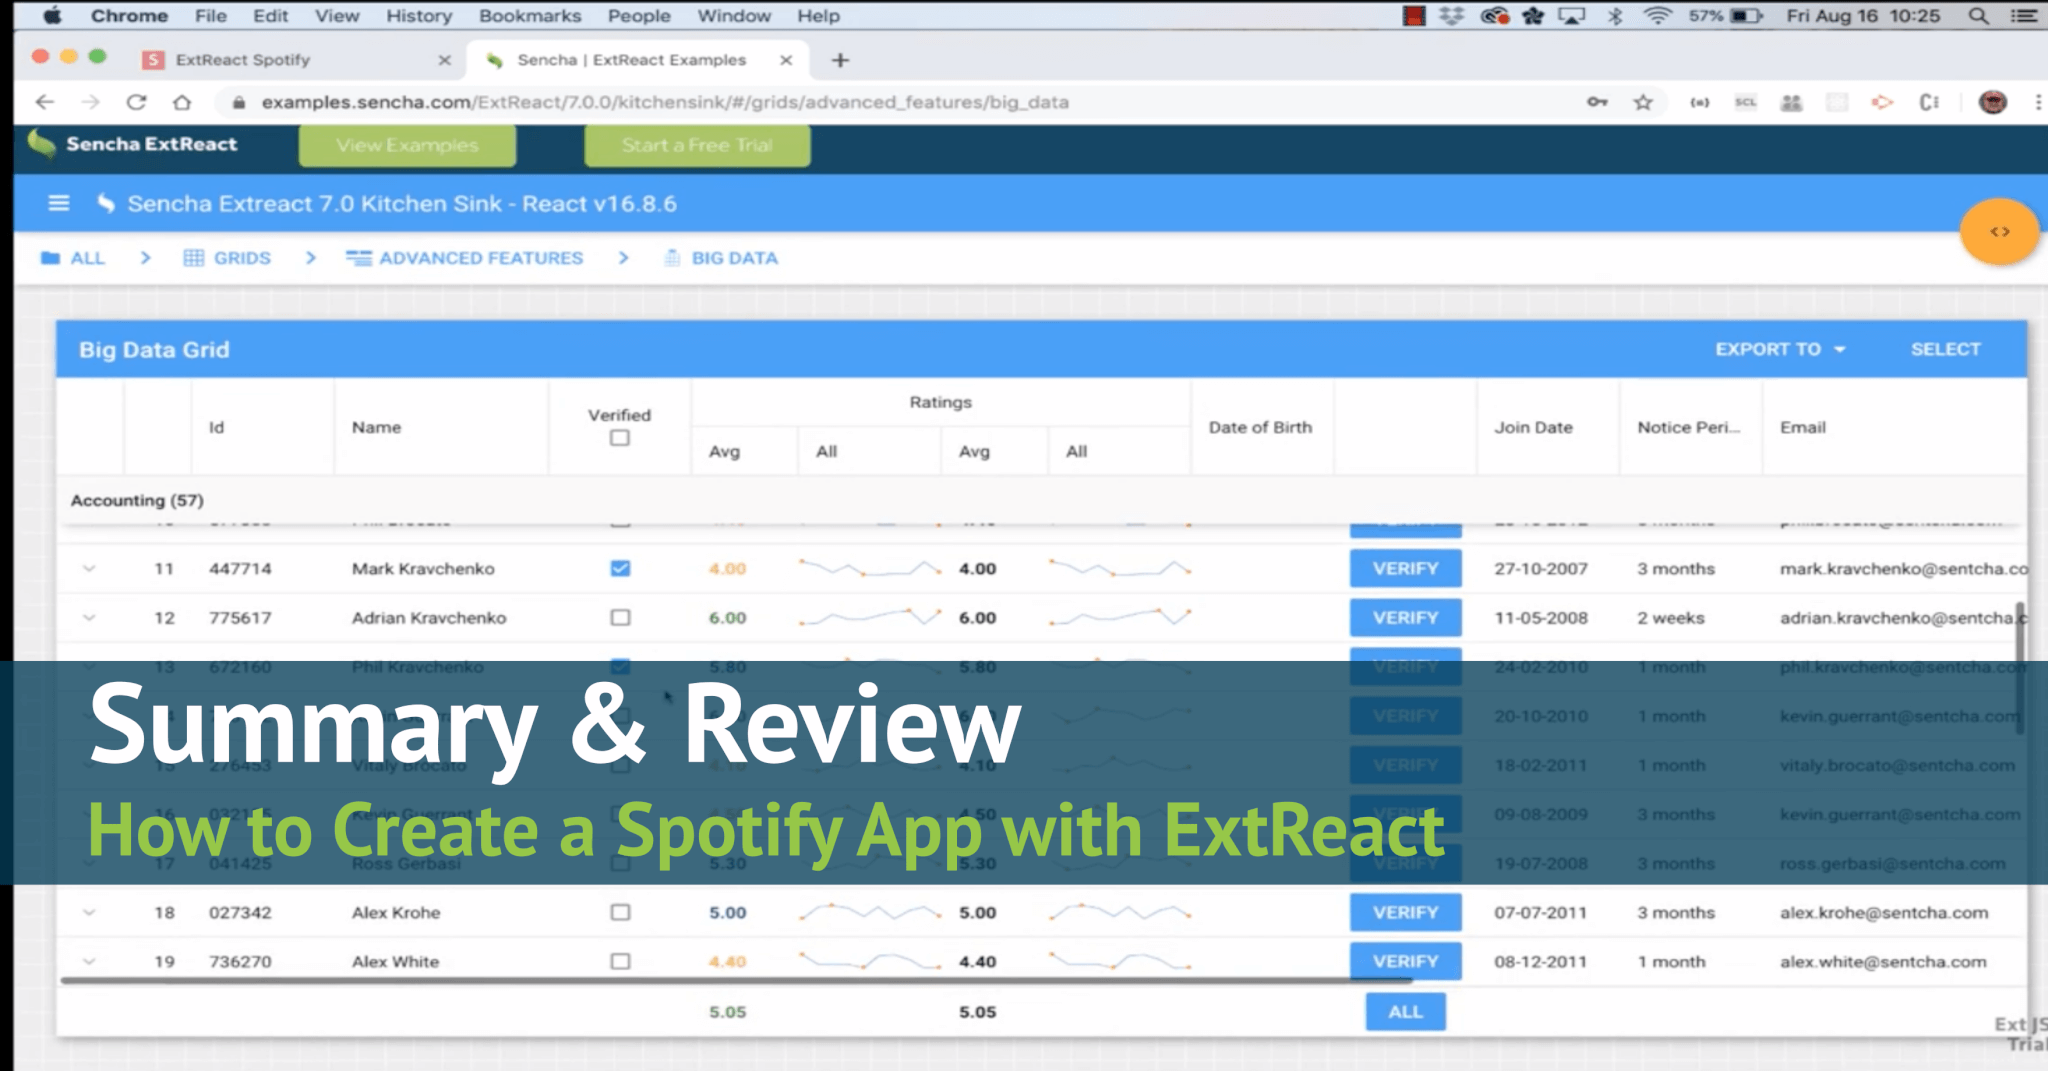Open a new browser tab
Viewport: 2048px width, 1071px height.
pyautogui.click(x=840, y=60)
